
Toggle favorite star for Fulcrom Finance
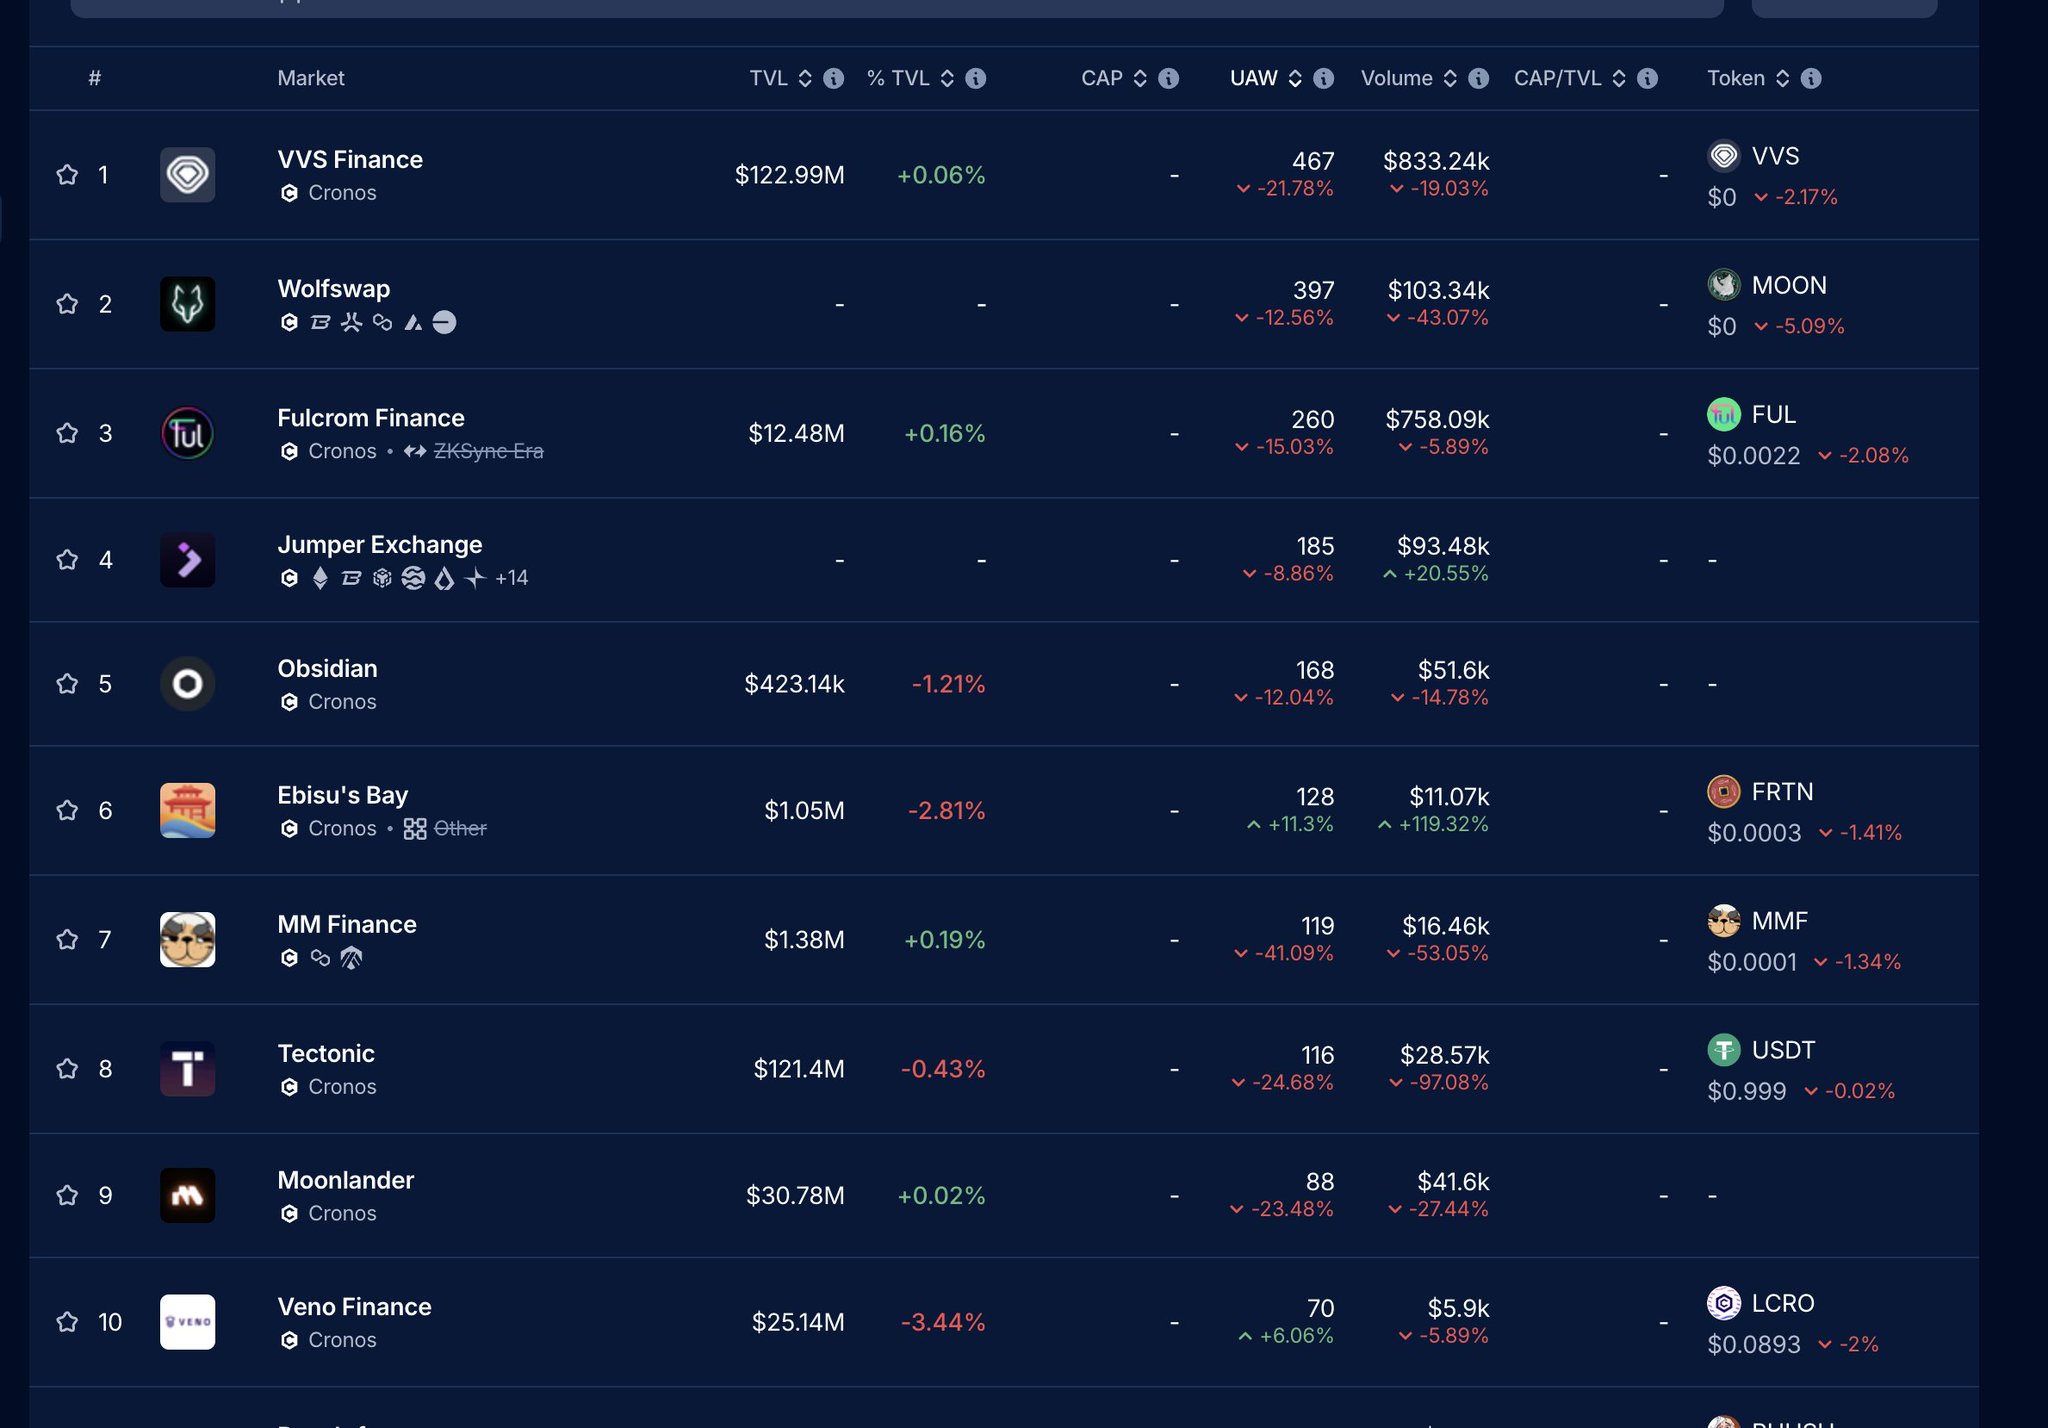[67, 433]
